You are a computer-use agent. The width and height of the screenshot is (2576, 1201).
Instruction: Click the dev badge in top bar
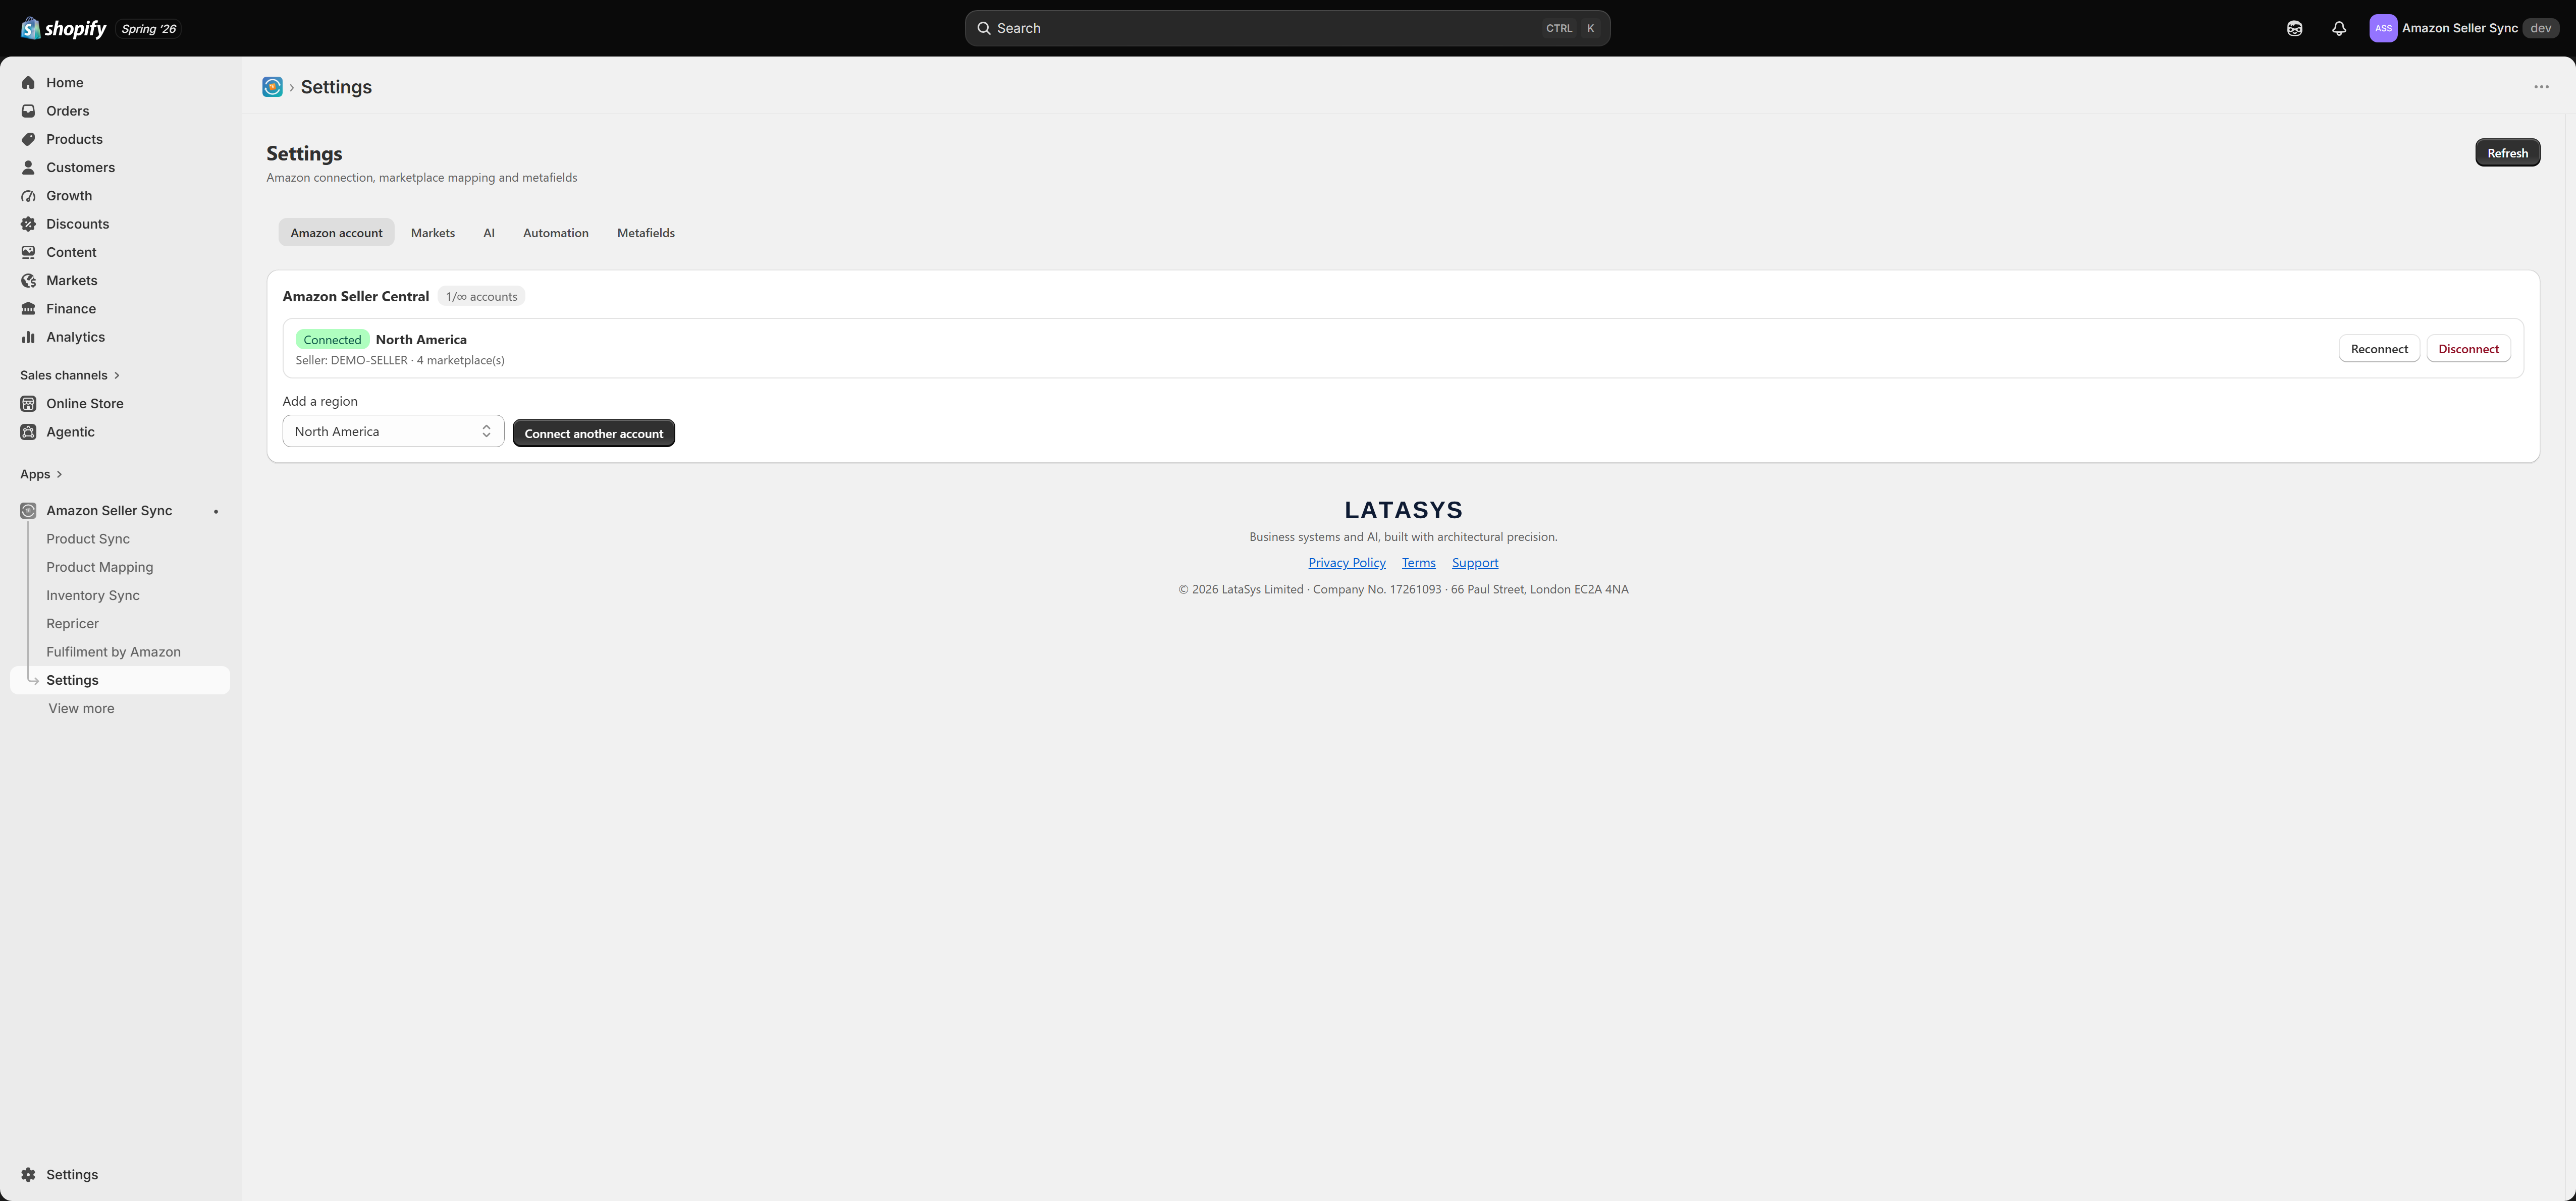(x=2540, y=28)
